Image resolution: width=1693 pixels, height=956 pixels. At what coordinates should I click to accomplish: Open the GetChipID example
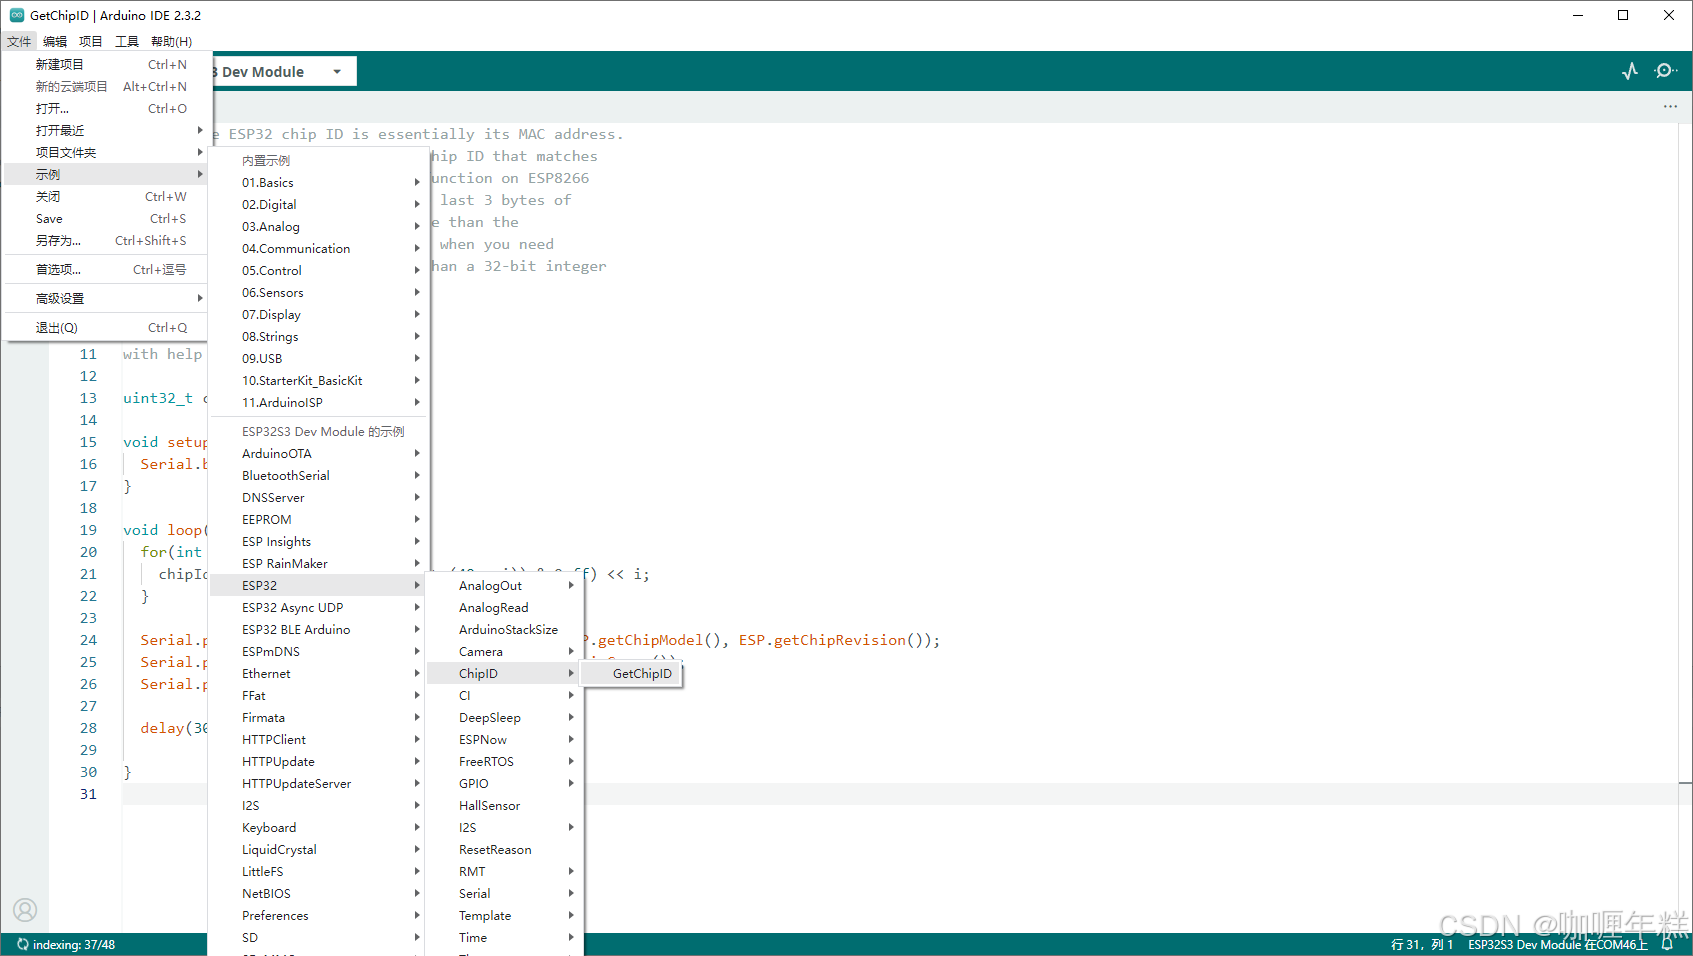(632, 673)
